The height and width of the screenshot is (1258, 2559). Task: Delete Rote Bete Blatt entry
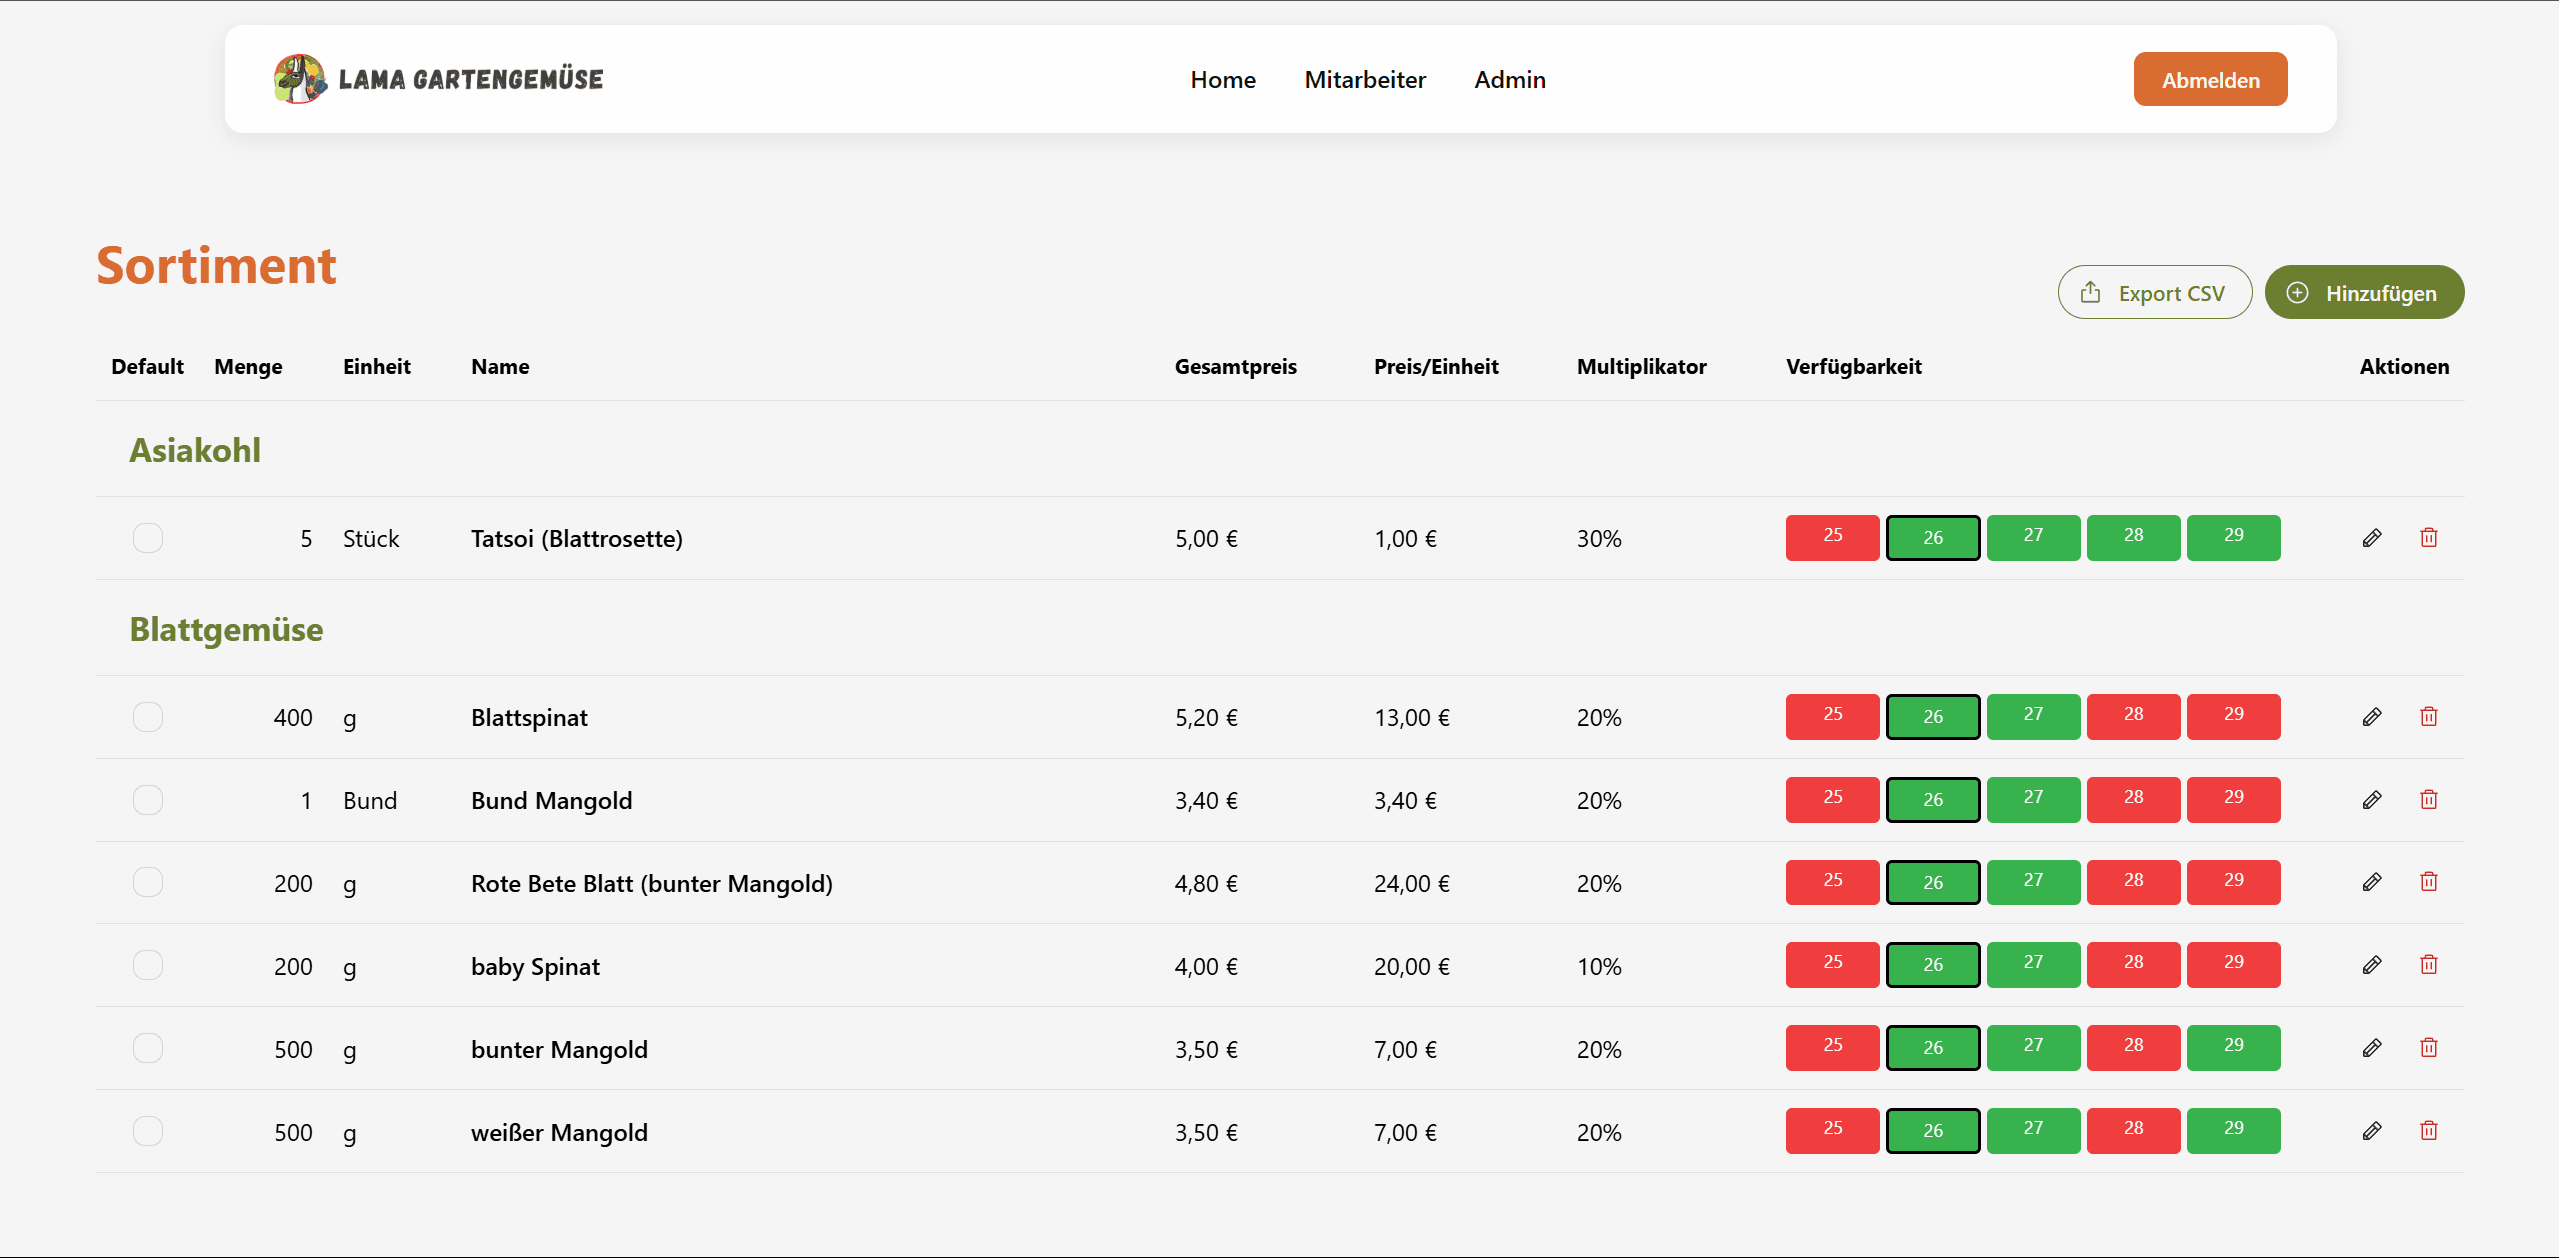pyautogui.click(x=2428, y=882)
